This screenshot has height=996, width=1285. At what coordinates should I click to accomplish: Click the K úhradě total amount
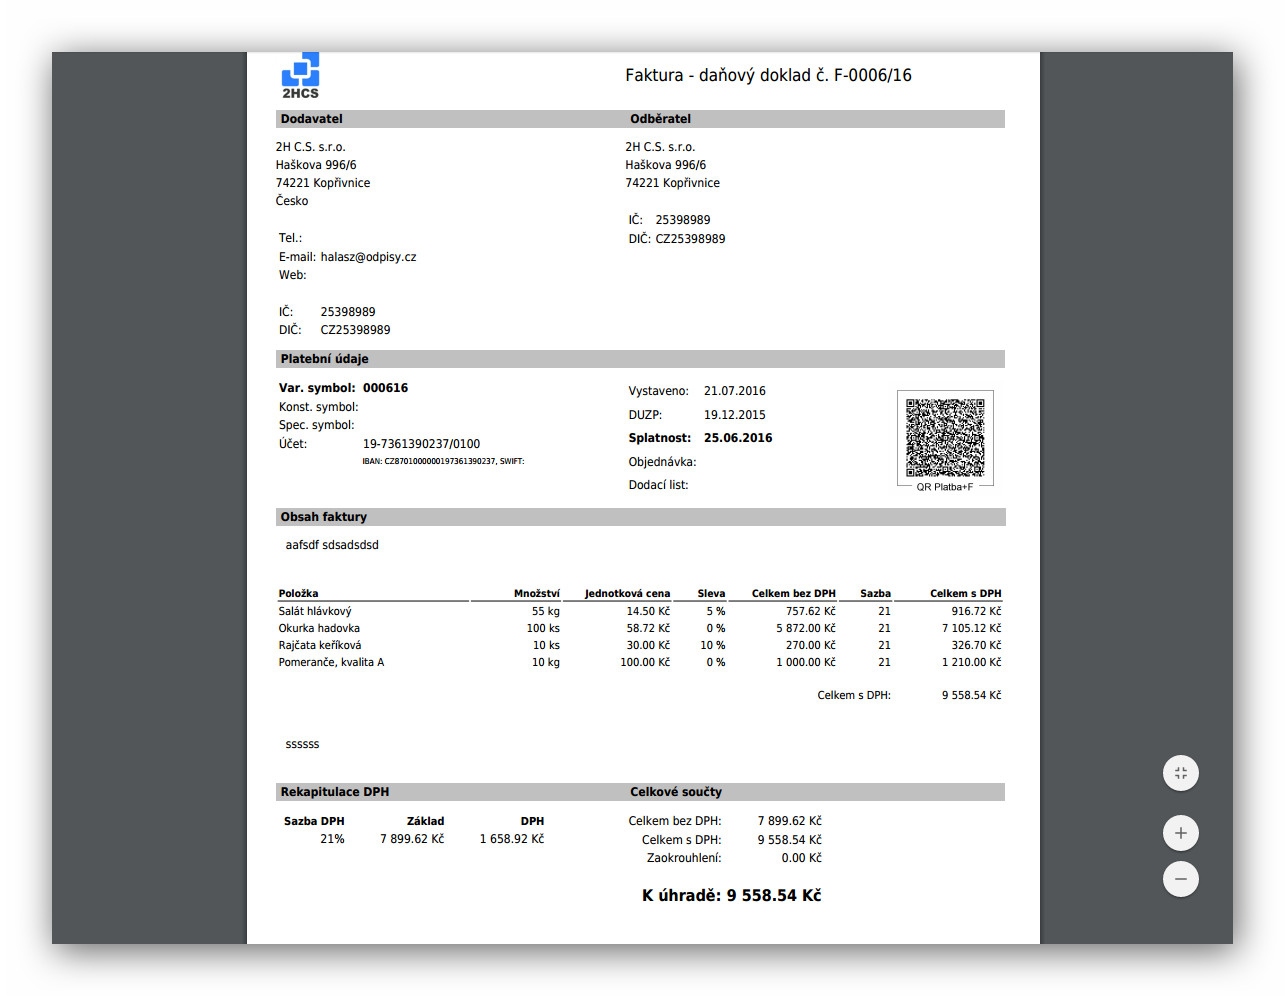click(731, 895)
